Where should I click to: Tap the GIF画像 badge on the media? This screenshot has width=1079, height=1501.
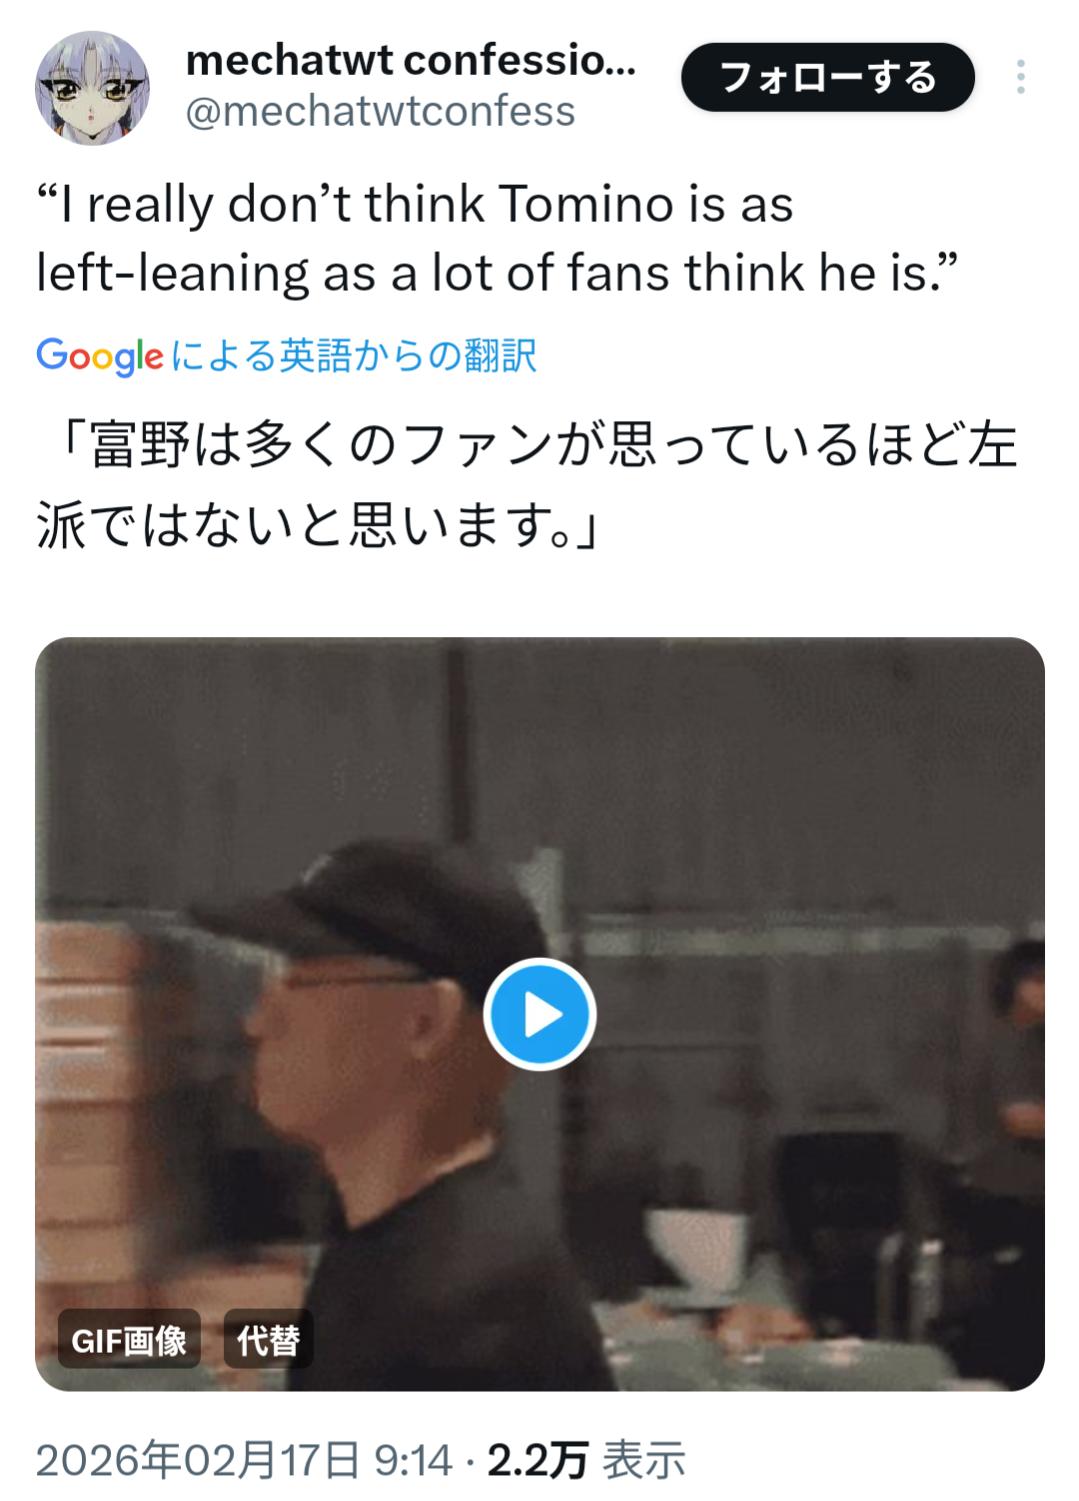(x=129, y=1339)
